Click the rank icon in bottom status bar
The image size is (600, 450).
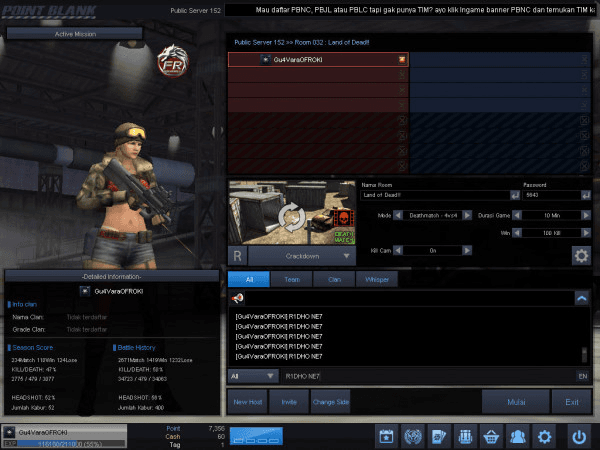9,432
